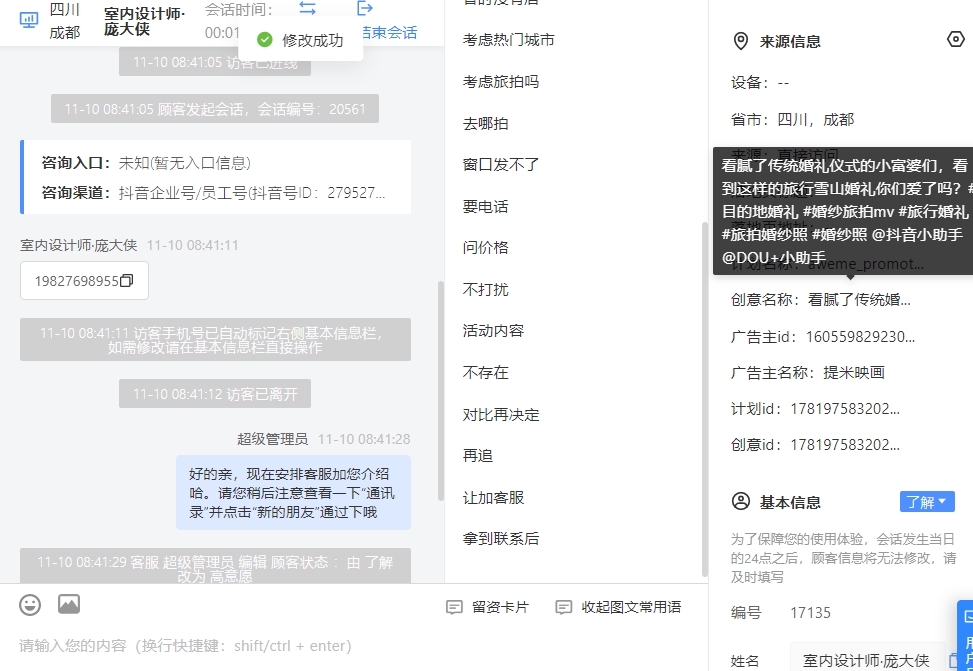This screenshot has height=671, width=973.
Task: Click the phone number 19827698955
Action: coord(76,281)
